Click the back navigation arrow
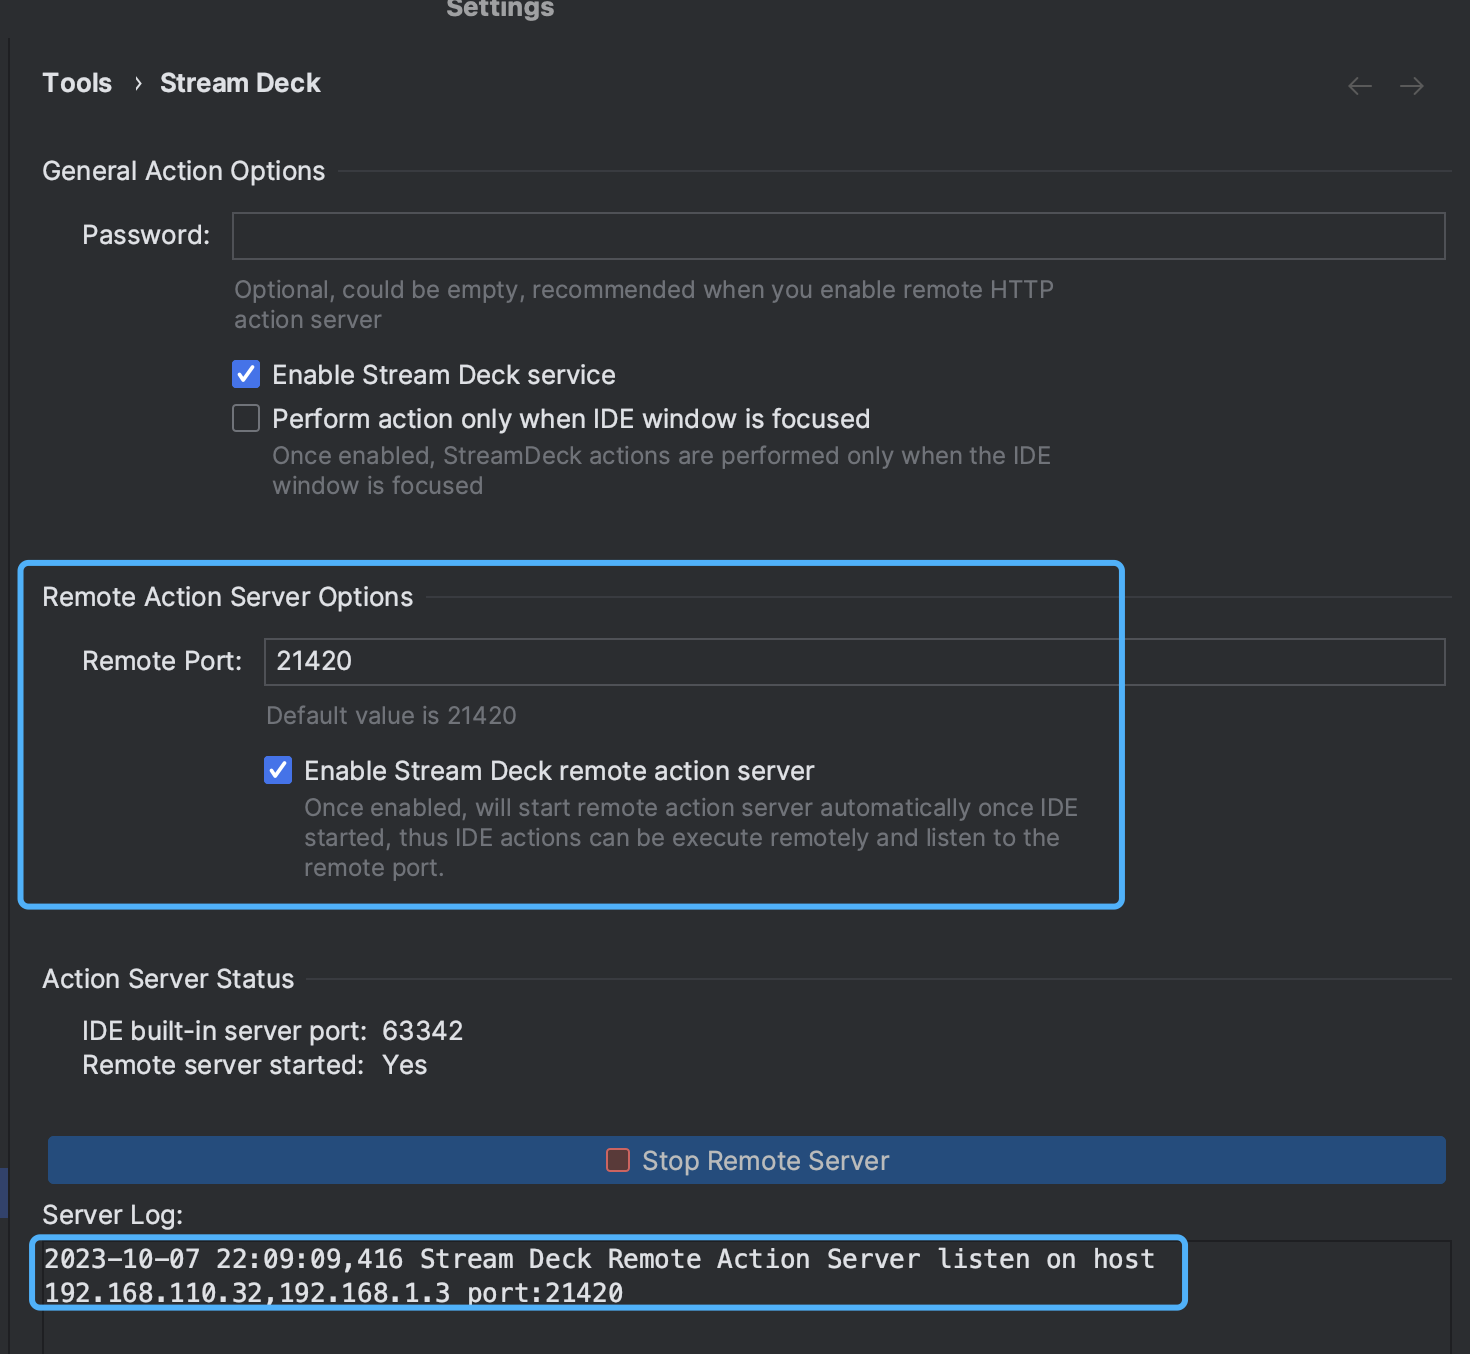The width and height of the screenshot is (1470, 1354). pyautogui.click(x=1360, y=86)
